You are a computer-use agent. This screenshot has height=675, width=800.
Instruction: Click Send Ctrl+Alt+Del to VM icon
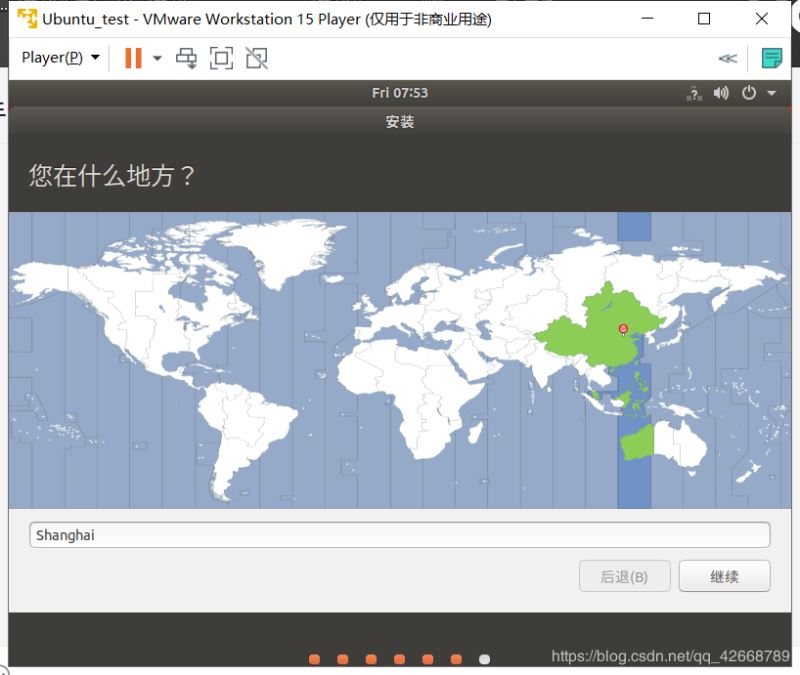pyautogui.click(x=186, y=58)
